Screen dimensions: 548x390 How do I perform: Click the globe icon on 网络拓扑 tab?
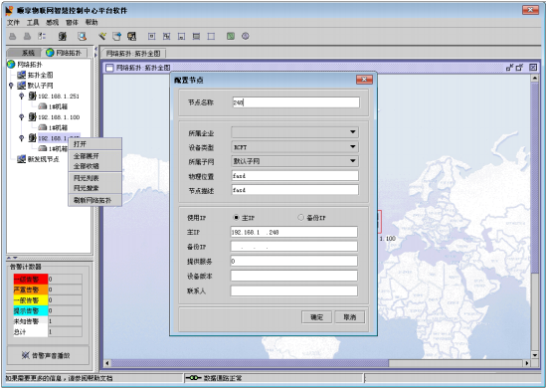50,53
